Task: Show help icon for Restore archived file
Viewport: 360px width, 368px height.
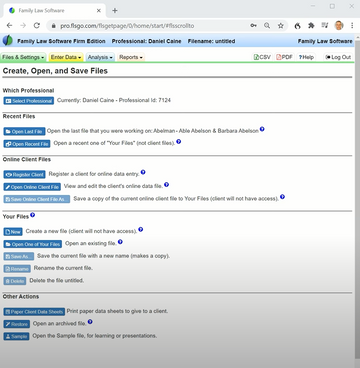Action: (90, 322)
